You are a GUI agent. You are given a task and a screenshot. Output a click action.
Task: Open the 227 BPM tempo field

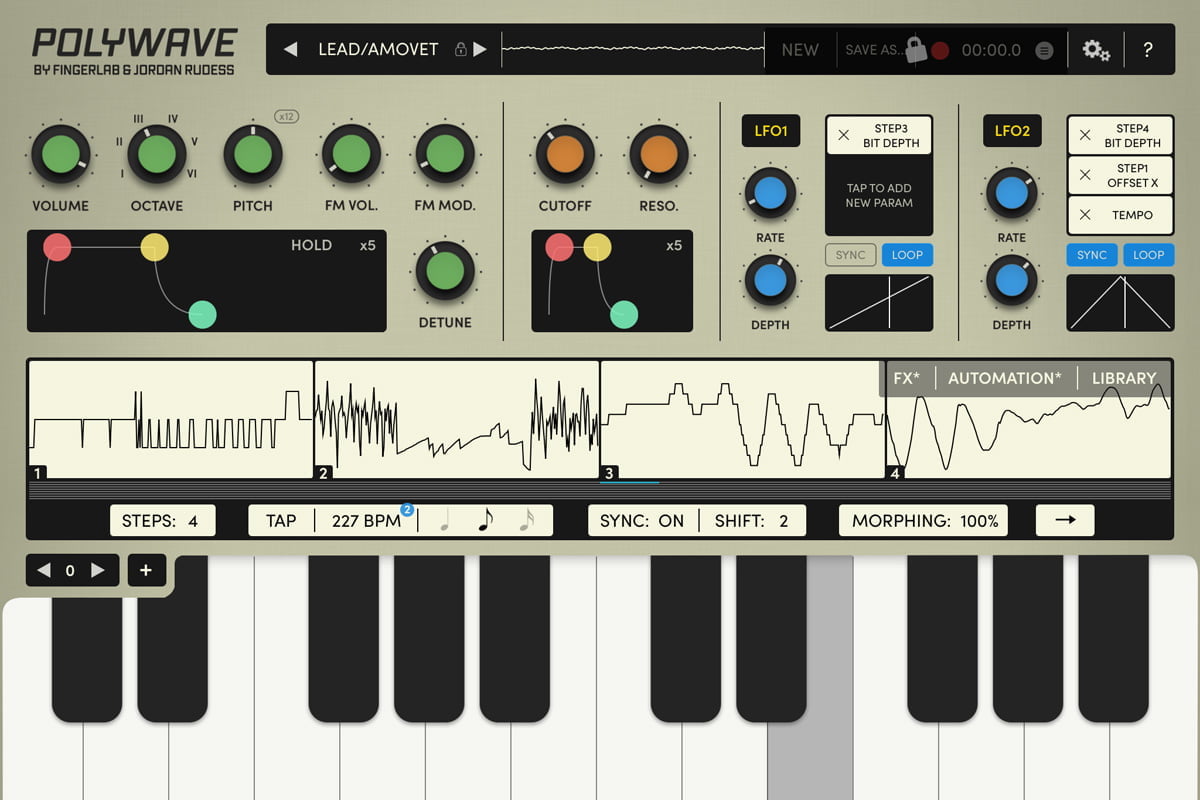pyautogui.click(x=367, y=521)
